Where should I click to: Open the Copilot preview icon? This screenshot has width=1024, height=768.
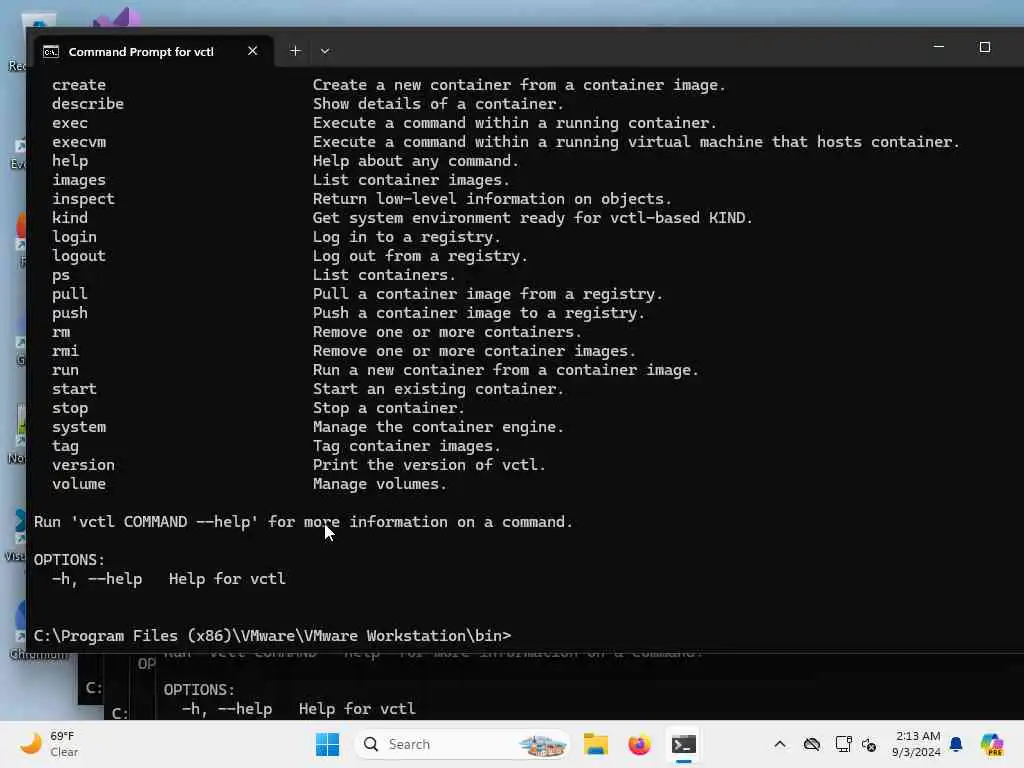tap(991, 744)
